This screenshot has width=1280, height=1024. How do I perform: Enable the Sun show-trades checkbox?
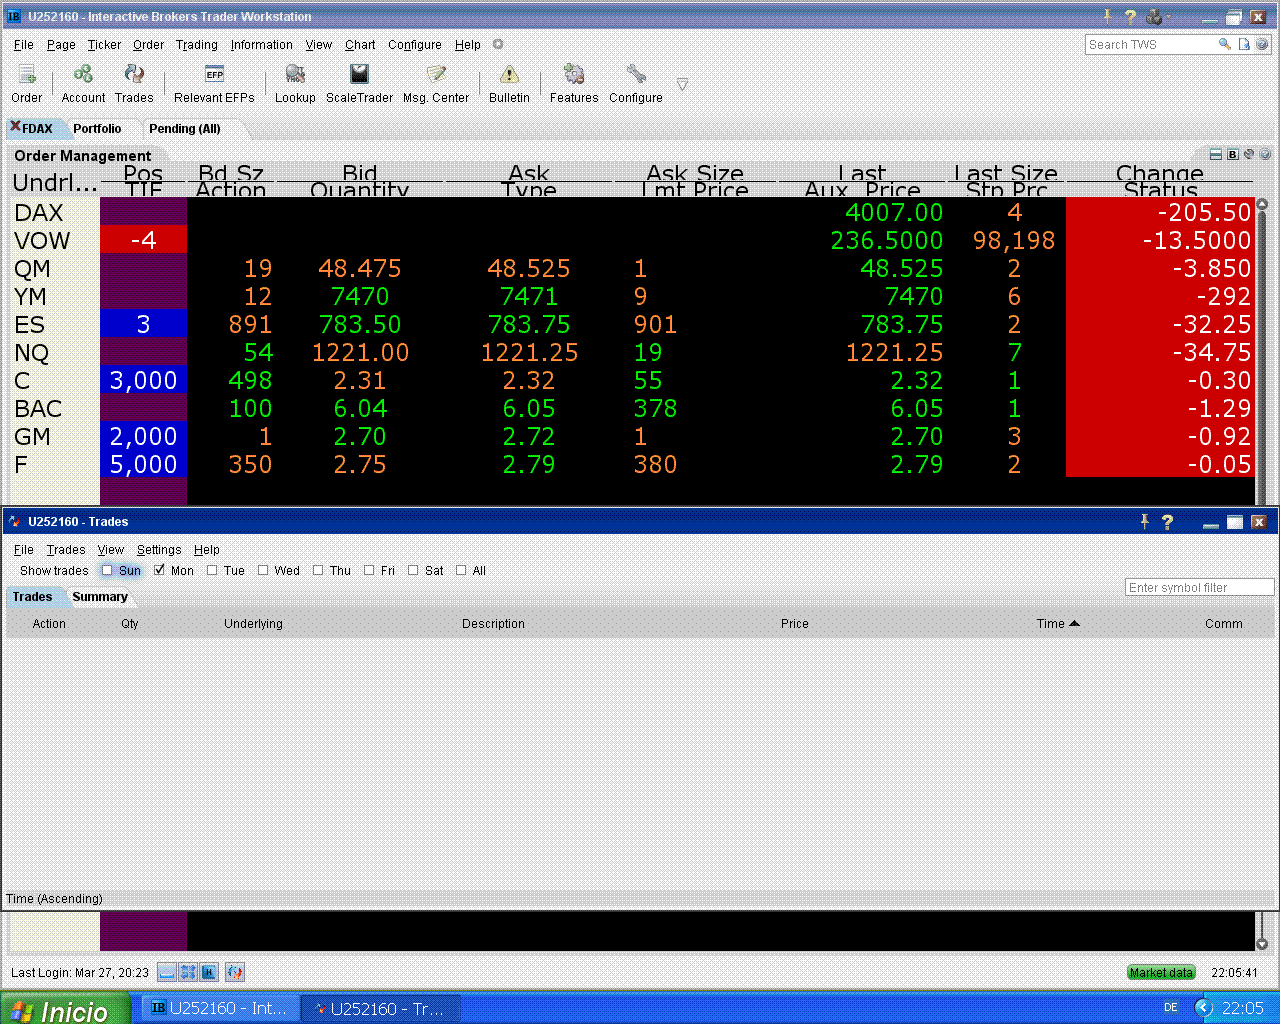pos(107,570)
